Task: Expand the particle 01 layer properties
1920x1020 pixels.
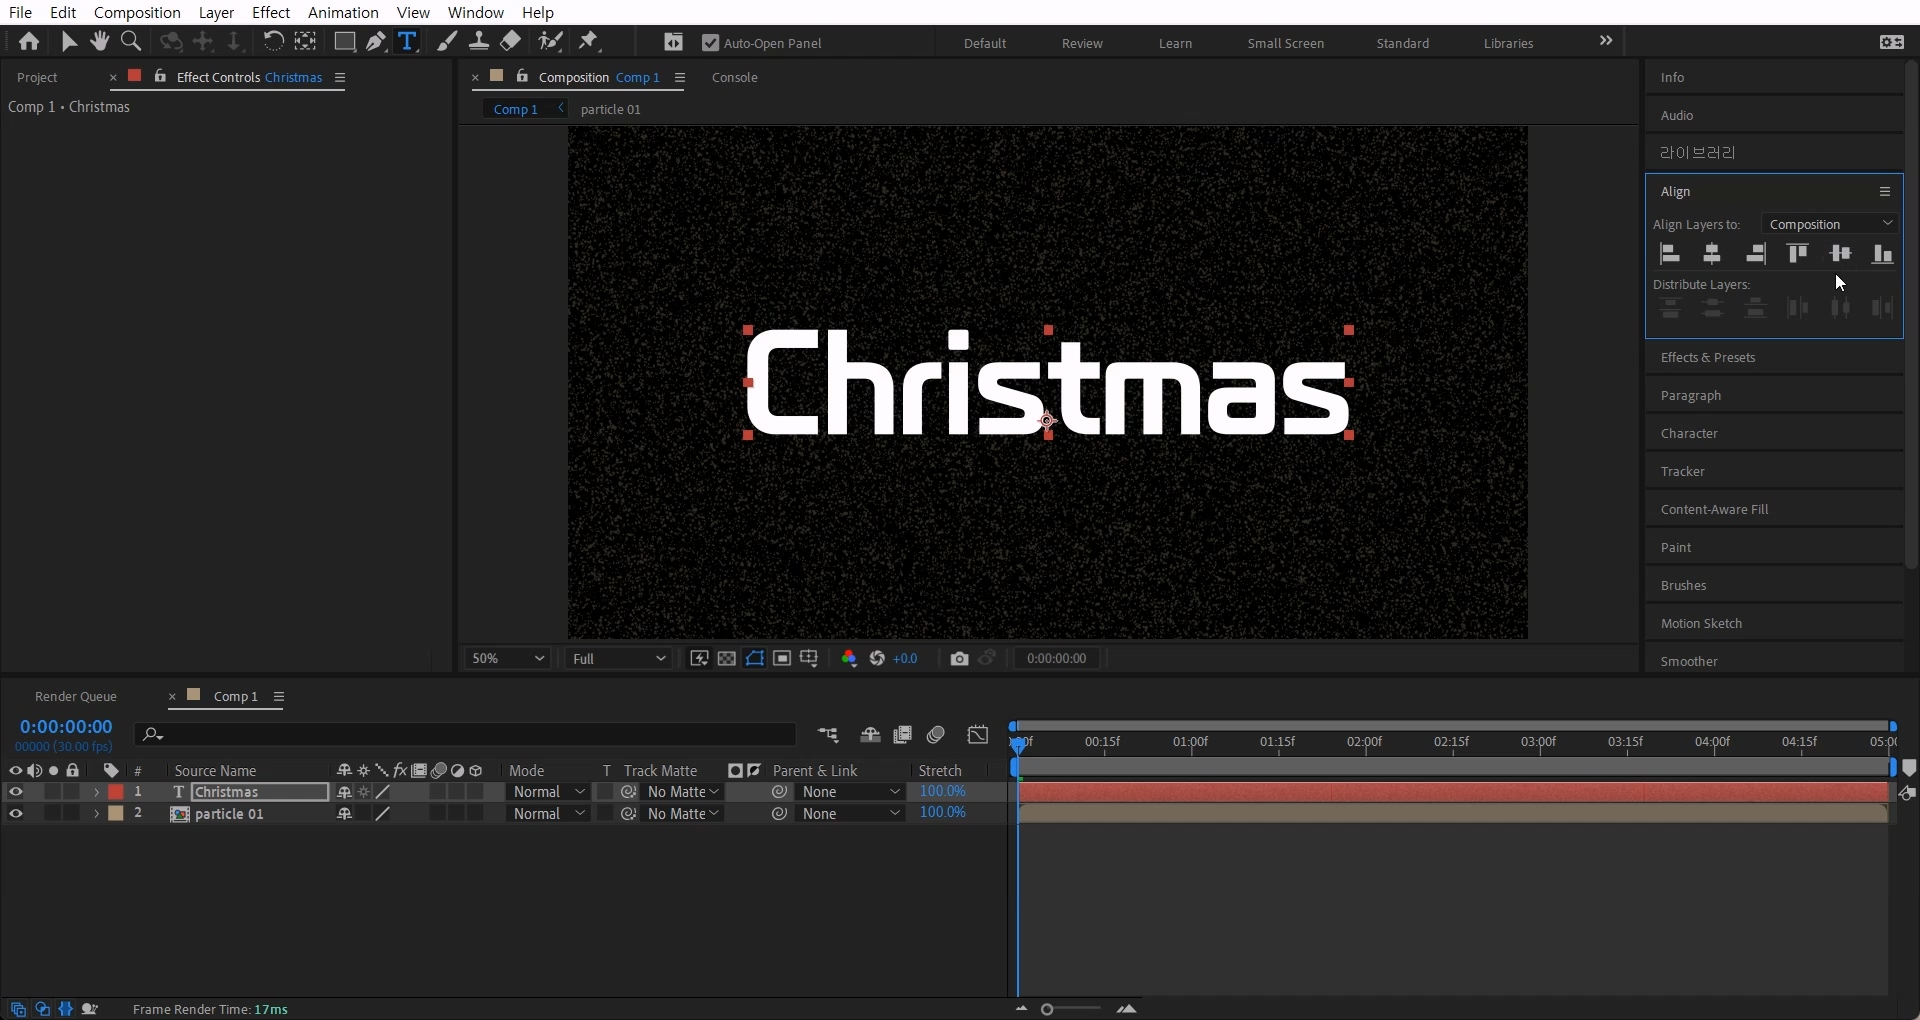Action: click(x=96, y=814)
